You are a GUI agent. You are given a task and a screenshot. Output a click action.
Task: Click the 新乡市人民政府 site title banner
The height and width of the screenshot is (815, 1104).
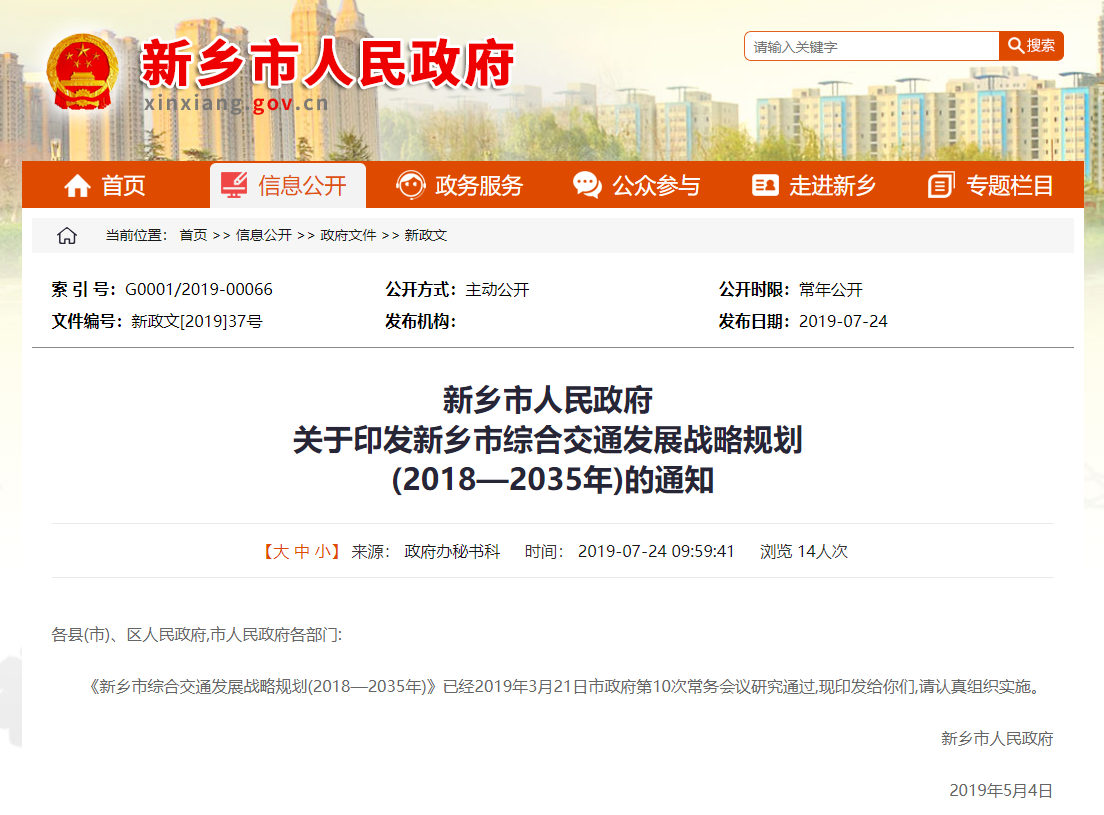point(327,64)
